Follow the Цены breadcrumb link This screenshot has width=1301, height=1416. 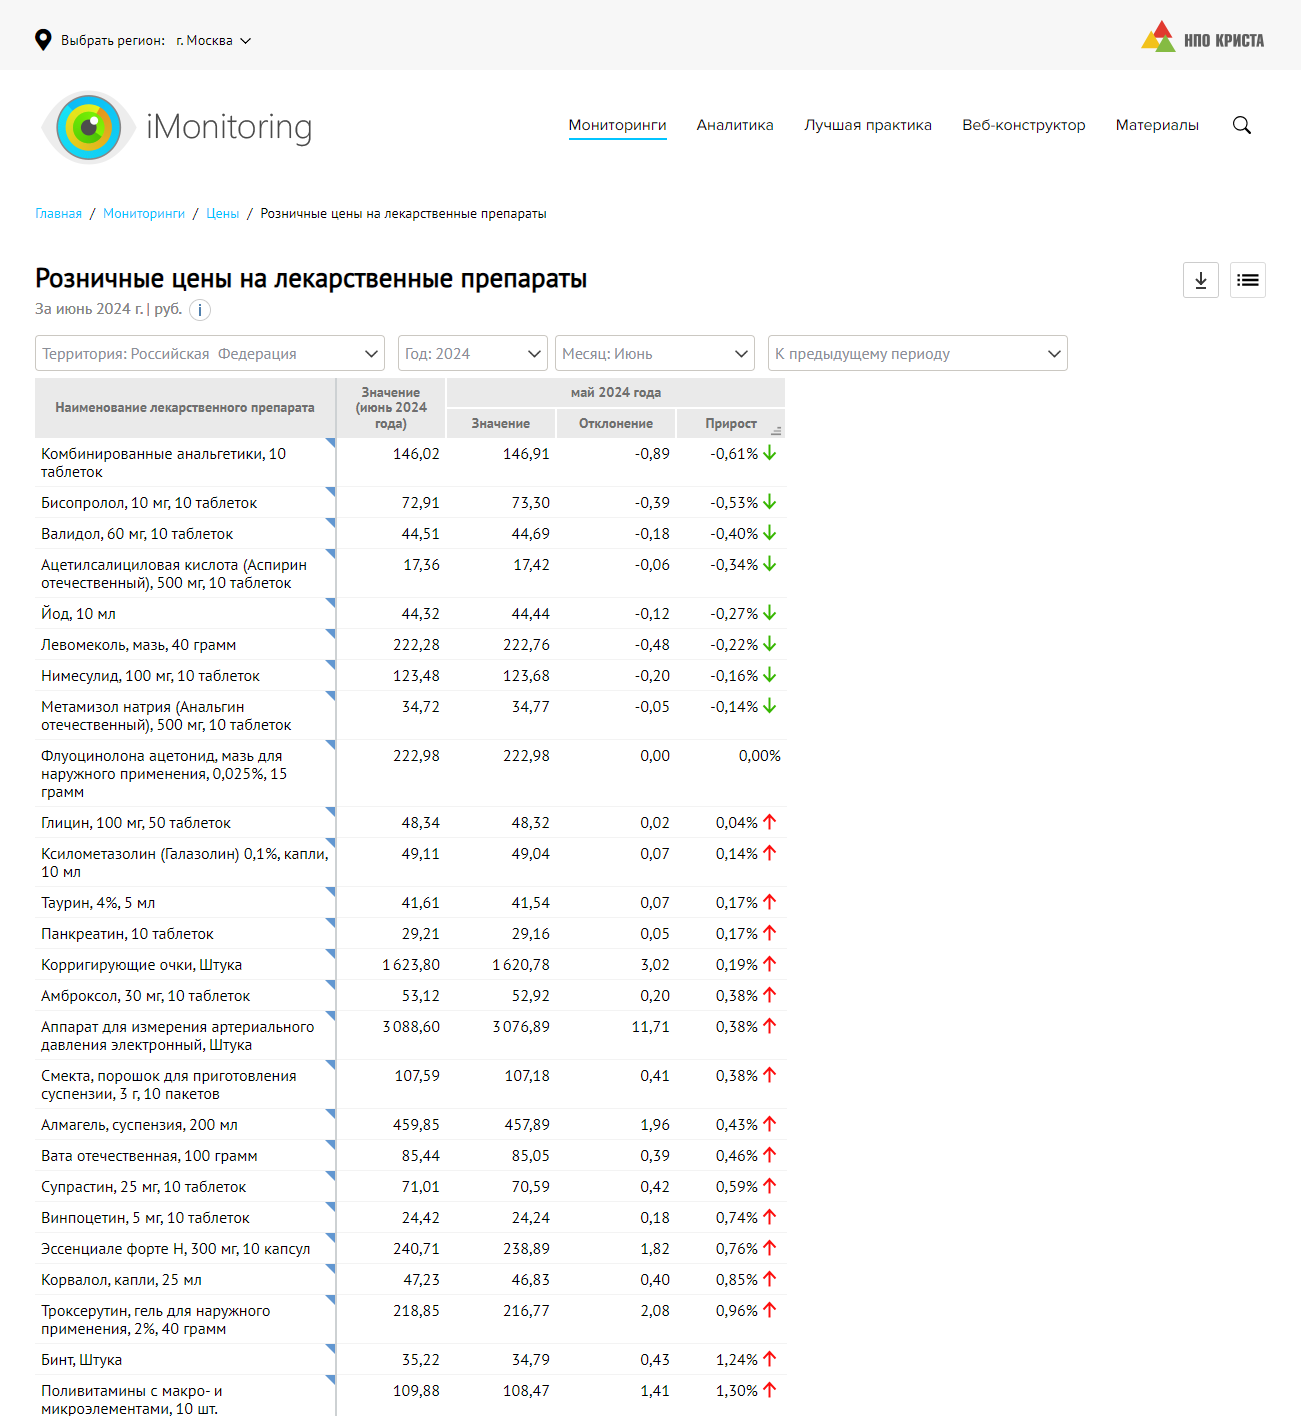click(222, 213)
